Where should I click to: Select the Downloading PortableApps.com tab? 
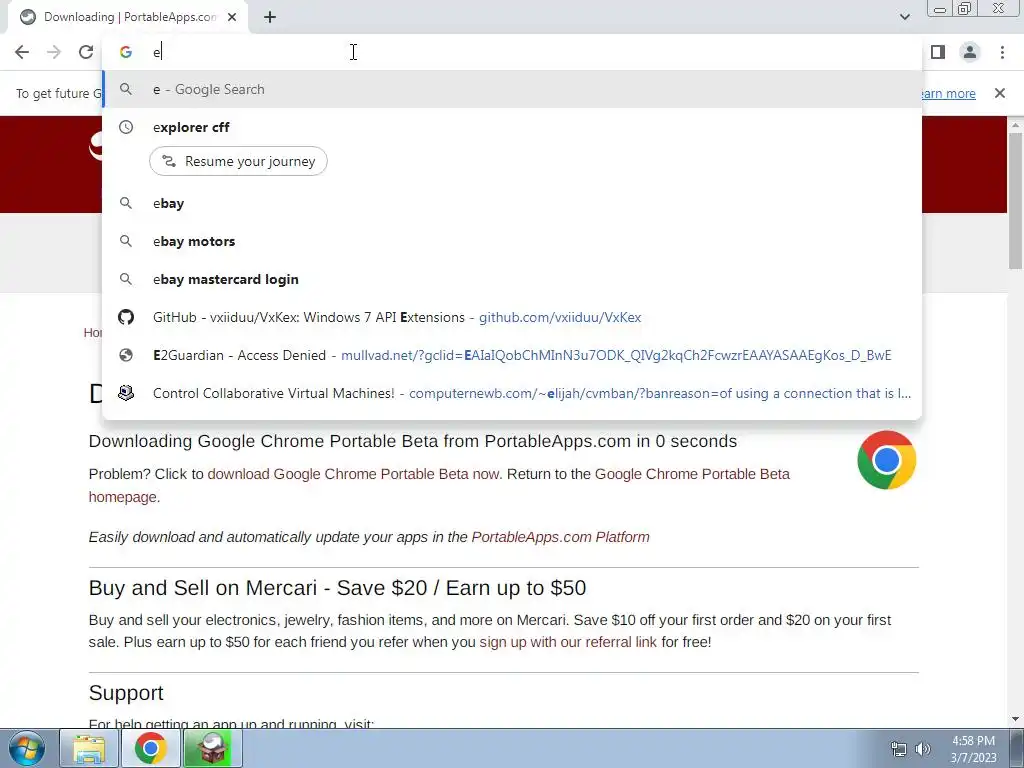point(129,17)
